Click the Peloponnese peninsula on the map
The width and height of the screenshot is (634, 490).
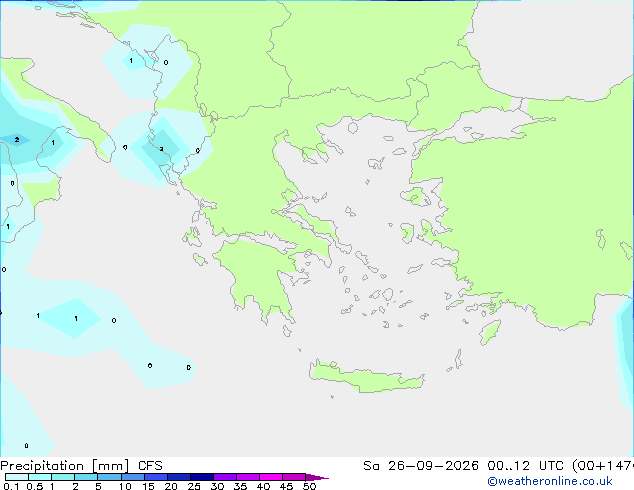tap(259, 275)
